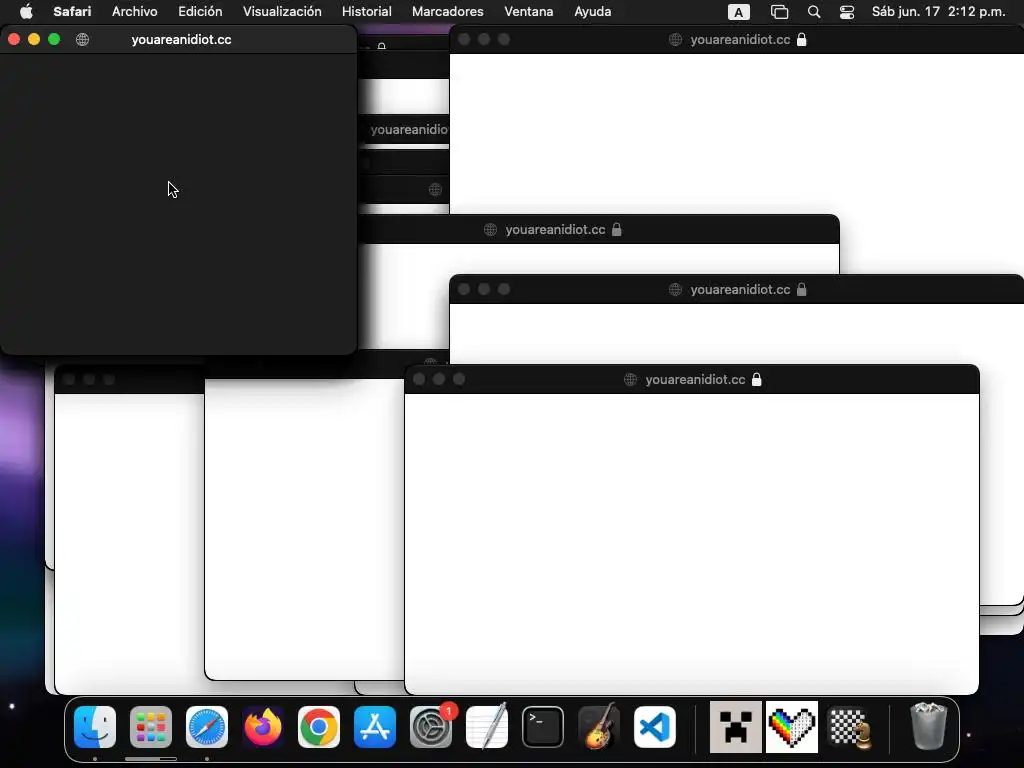Launch Terminal from the Dock
Viewport: 1024px width, 768px height.
pos(543,727)
